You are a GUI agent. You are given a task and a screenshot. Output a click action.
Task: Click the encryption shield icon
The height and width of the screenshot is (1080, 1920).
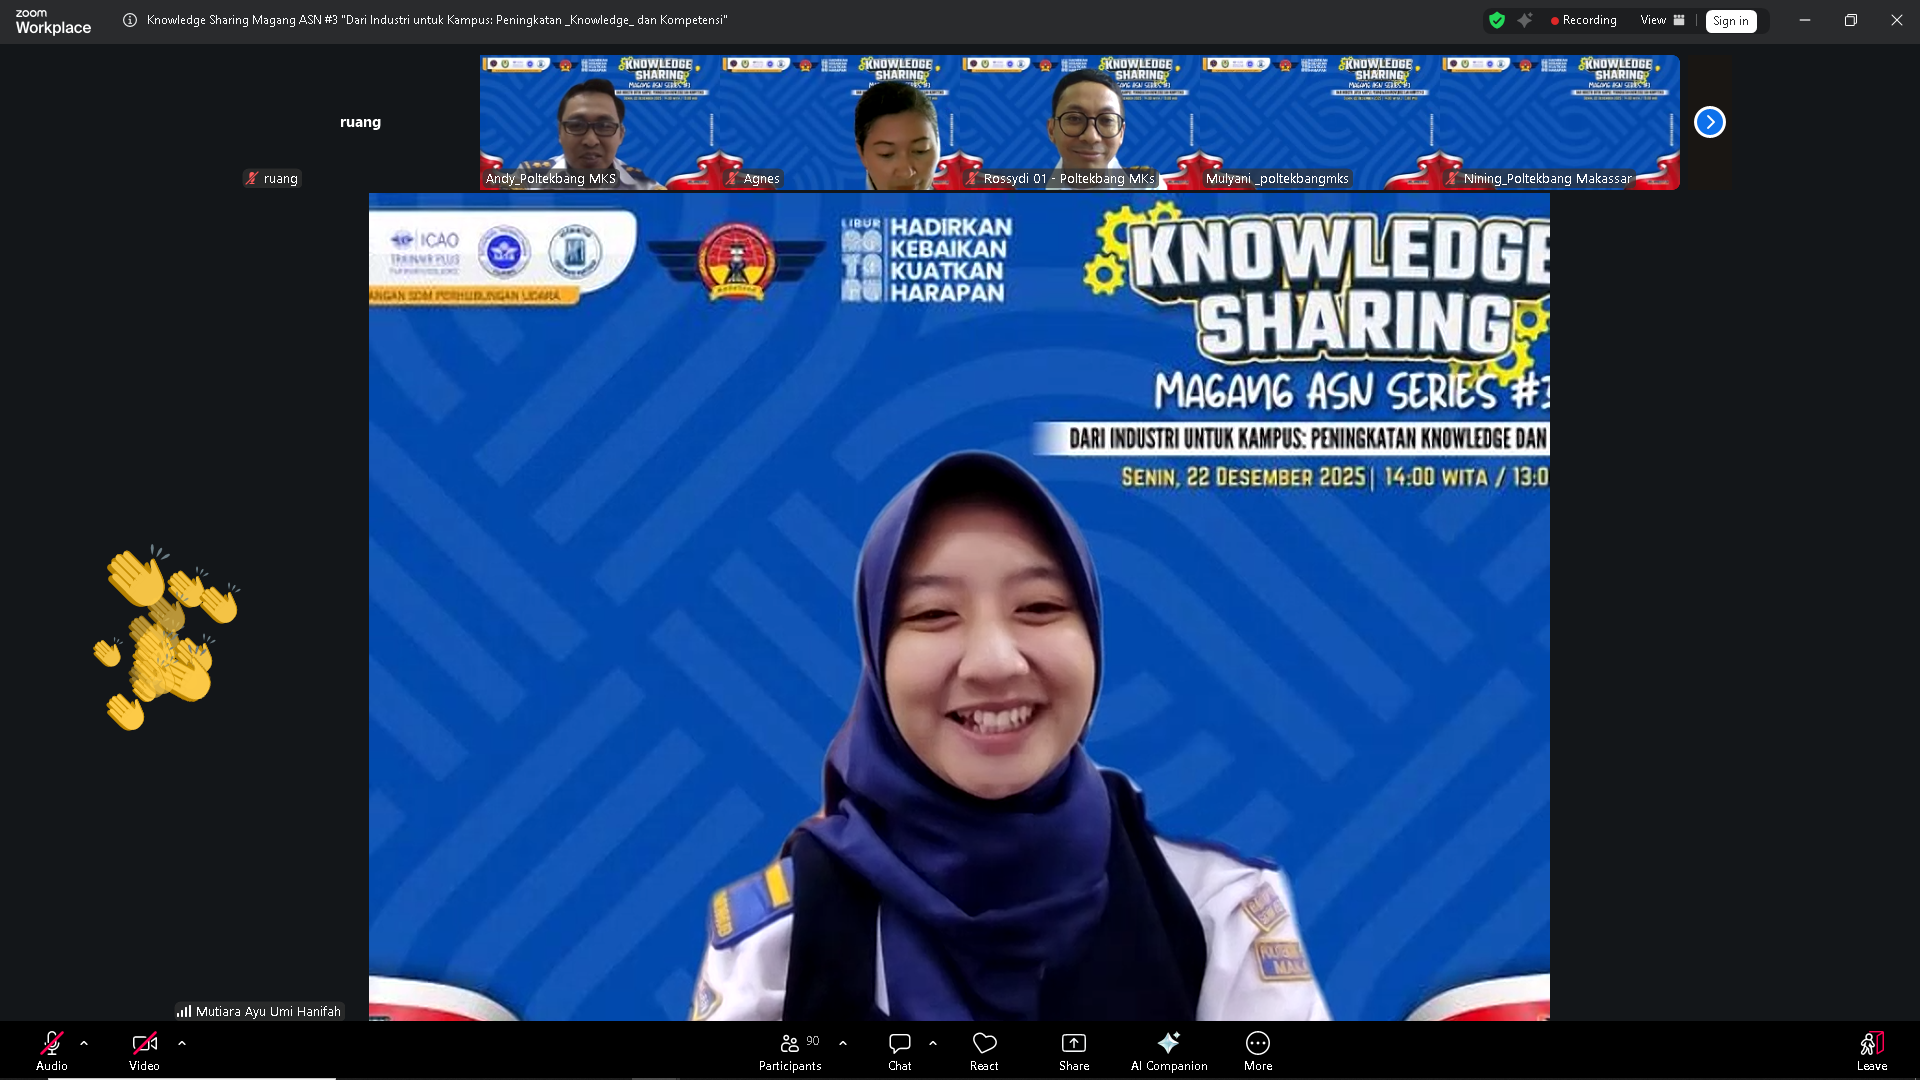pyautogui.click(x=1498, y=20)
